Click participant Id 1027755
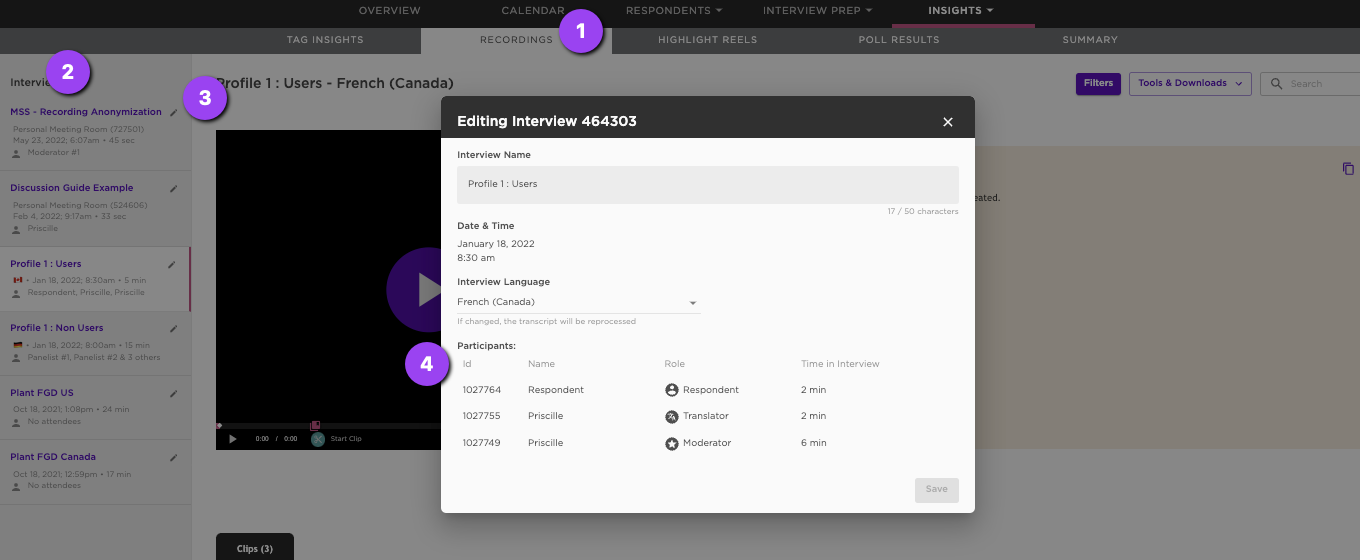1360x560 pixels. (482, 416)
